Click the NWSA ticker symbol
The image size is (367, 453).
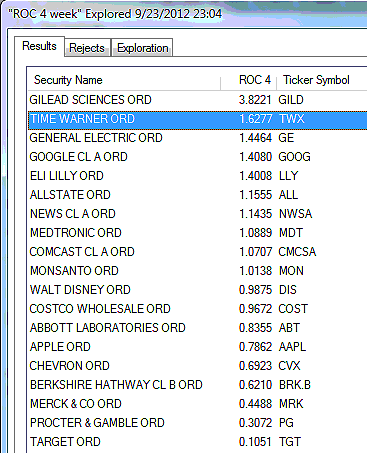tap(296, 214)
